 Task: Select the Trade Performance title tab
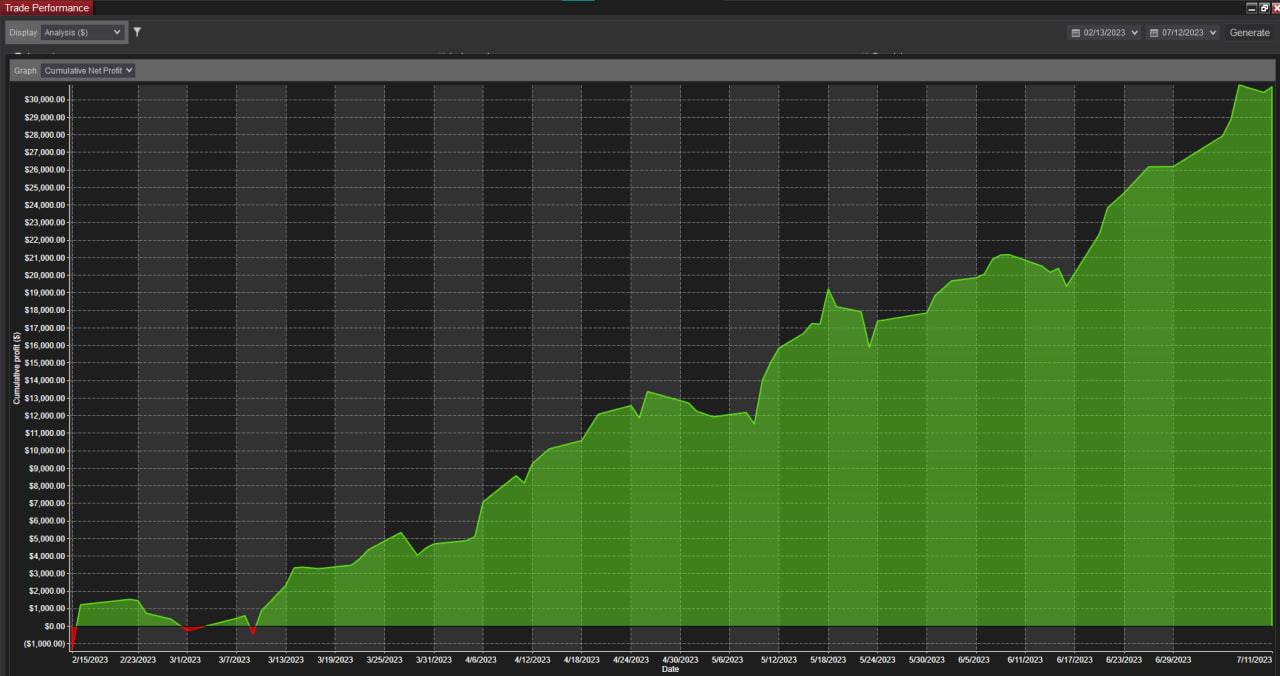click(46, 8)
